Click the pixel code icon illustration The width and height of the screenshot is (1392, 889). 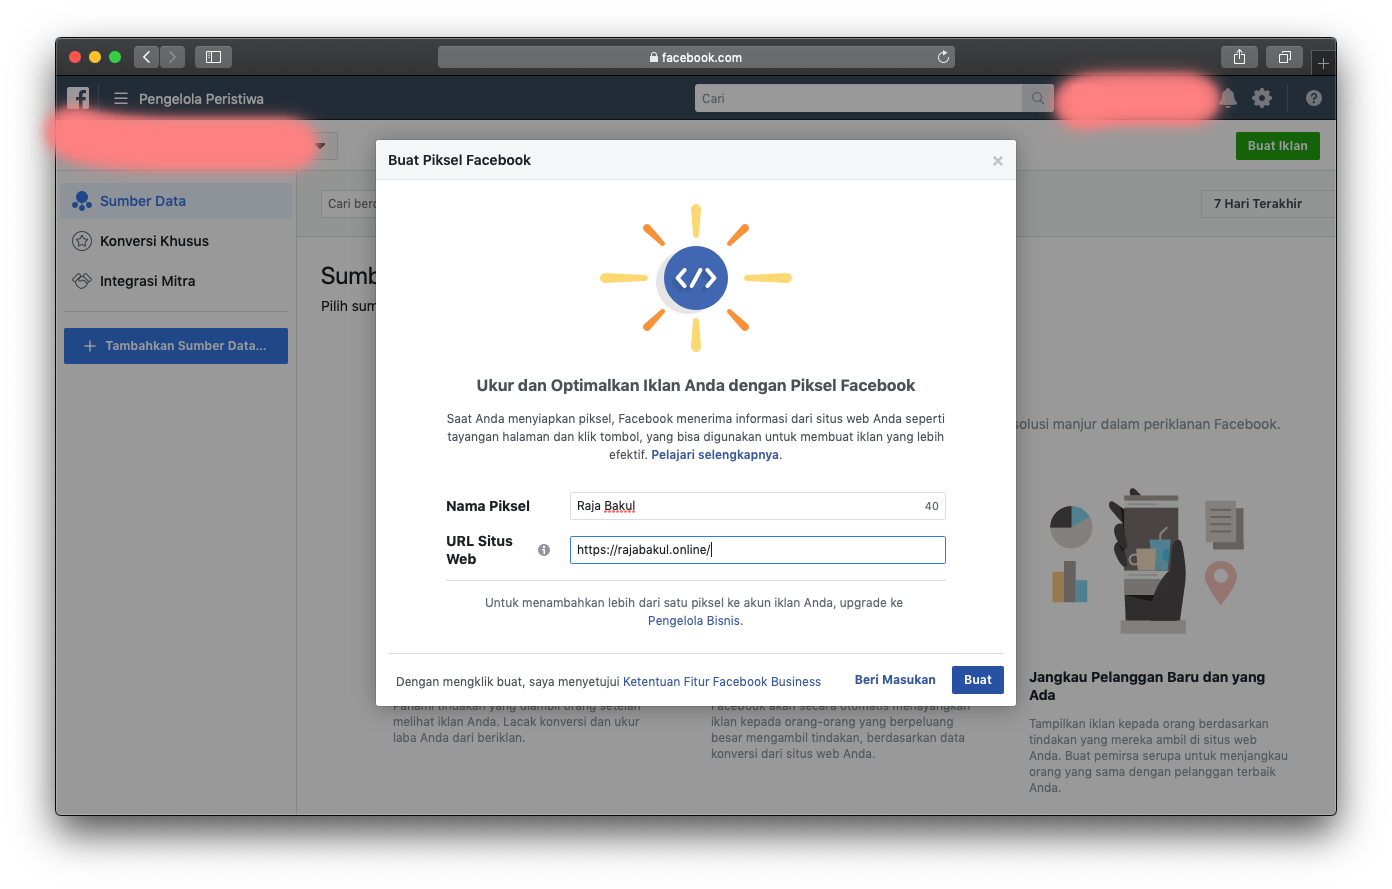pos(696,278)
